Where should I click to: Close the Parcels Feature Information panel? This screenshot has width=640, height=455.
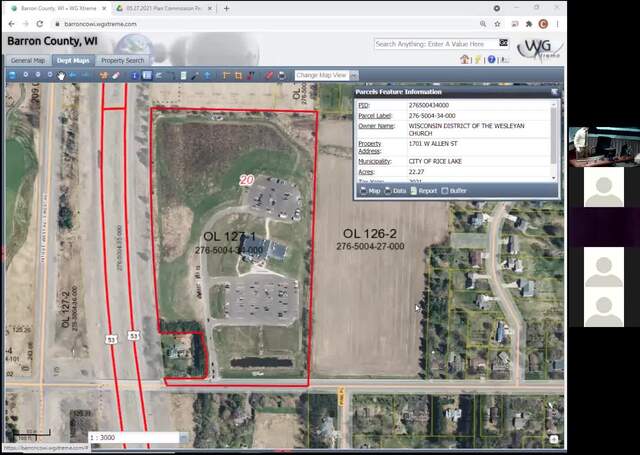553,92
